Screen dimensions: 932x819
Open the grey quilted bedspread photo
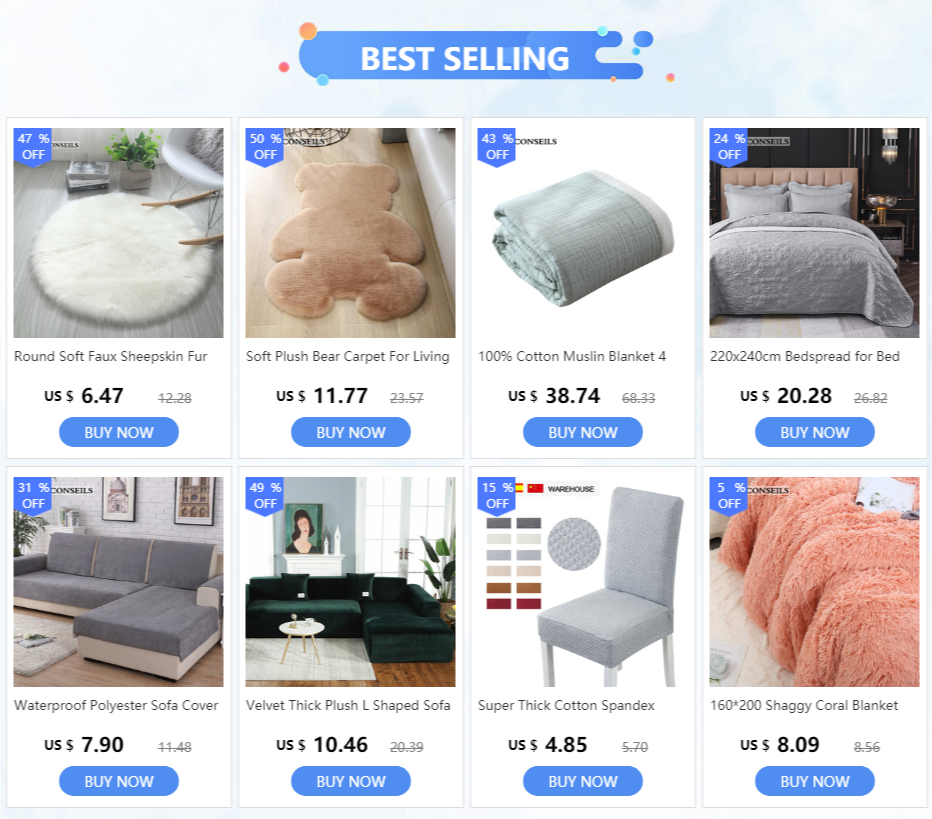(x=814, y=233)
